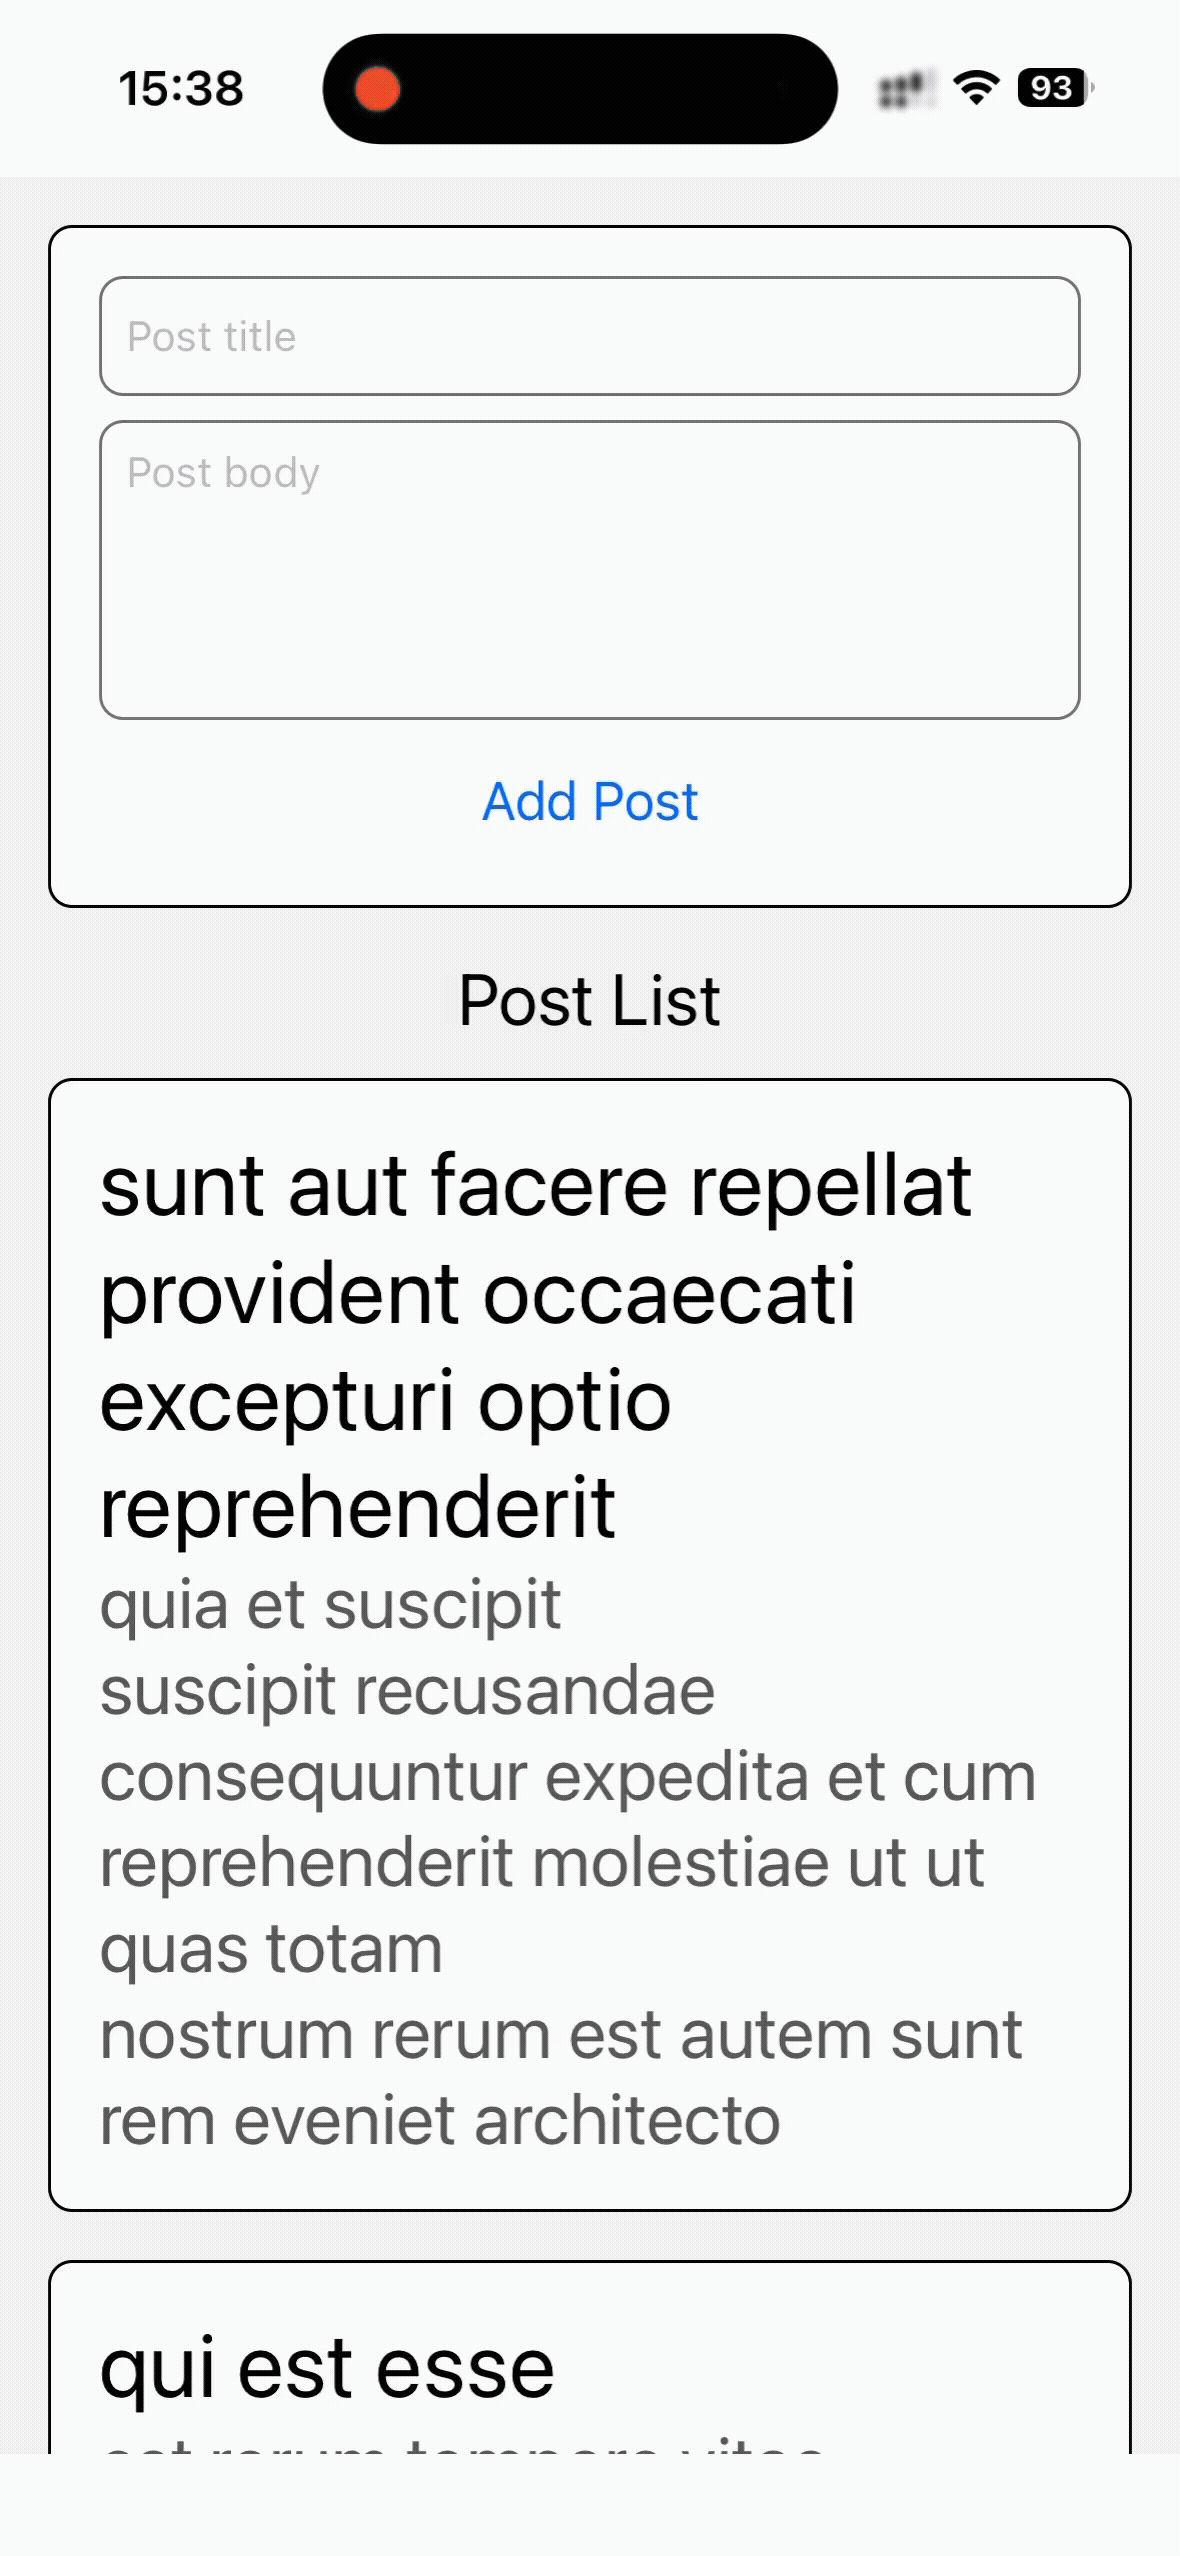Screen dimensions: 1180x2556
Task: Tap the "nostrum rerum est autem sunt" line
Action: tap(561, 2035)
